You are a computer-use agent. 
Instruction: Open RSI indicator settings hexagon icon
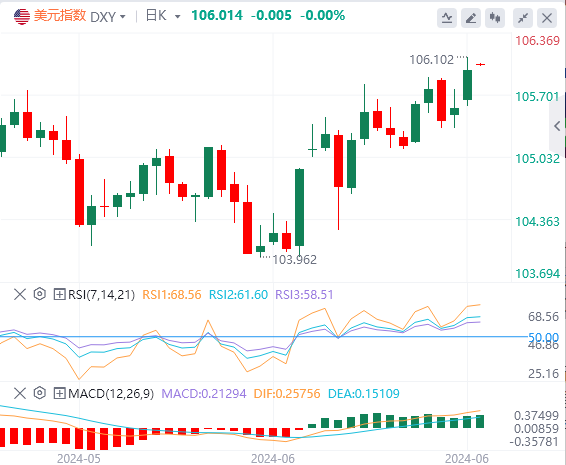(x=40, y=294)
